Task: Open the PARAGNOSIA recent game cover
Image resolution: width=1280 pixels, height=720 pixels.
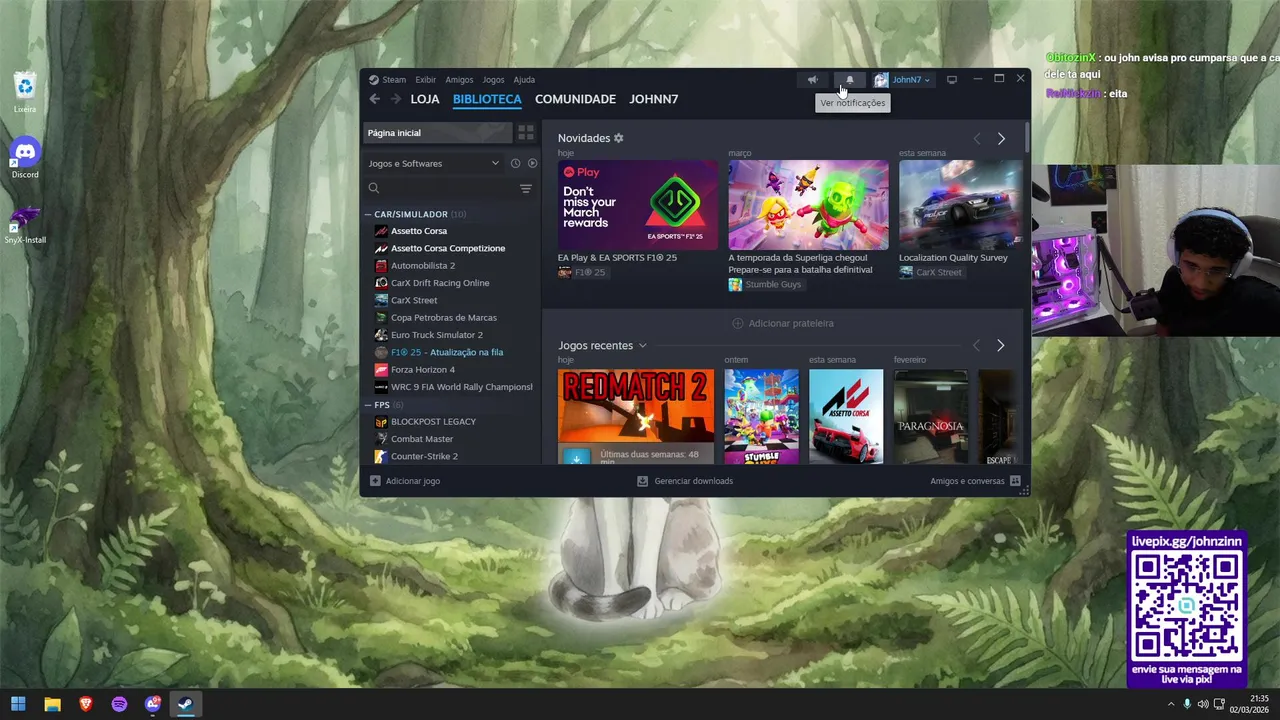Action: (931, 417)
